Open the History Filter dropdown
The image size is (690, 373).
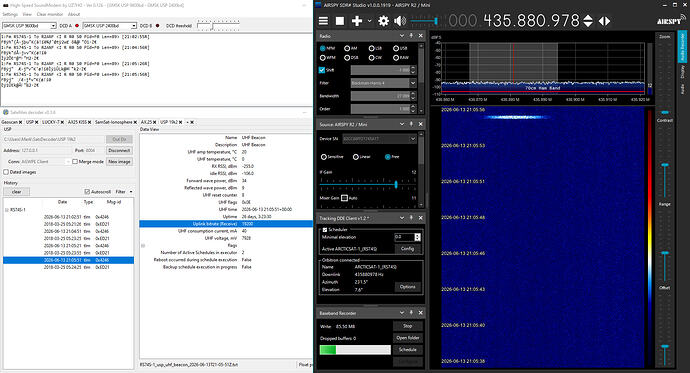tap(124, 192)
